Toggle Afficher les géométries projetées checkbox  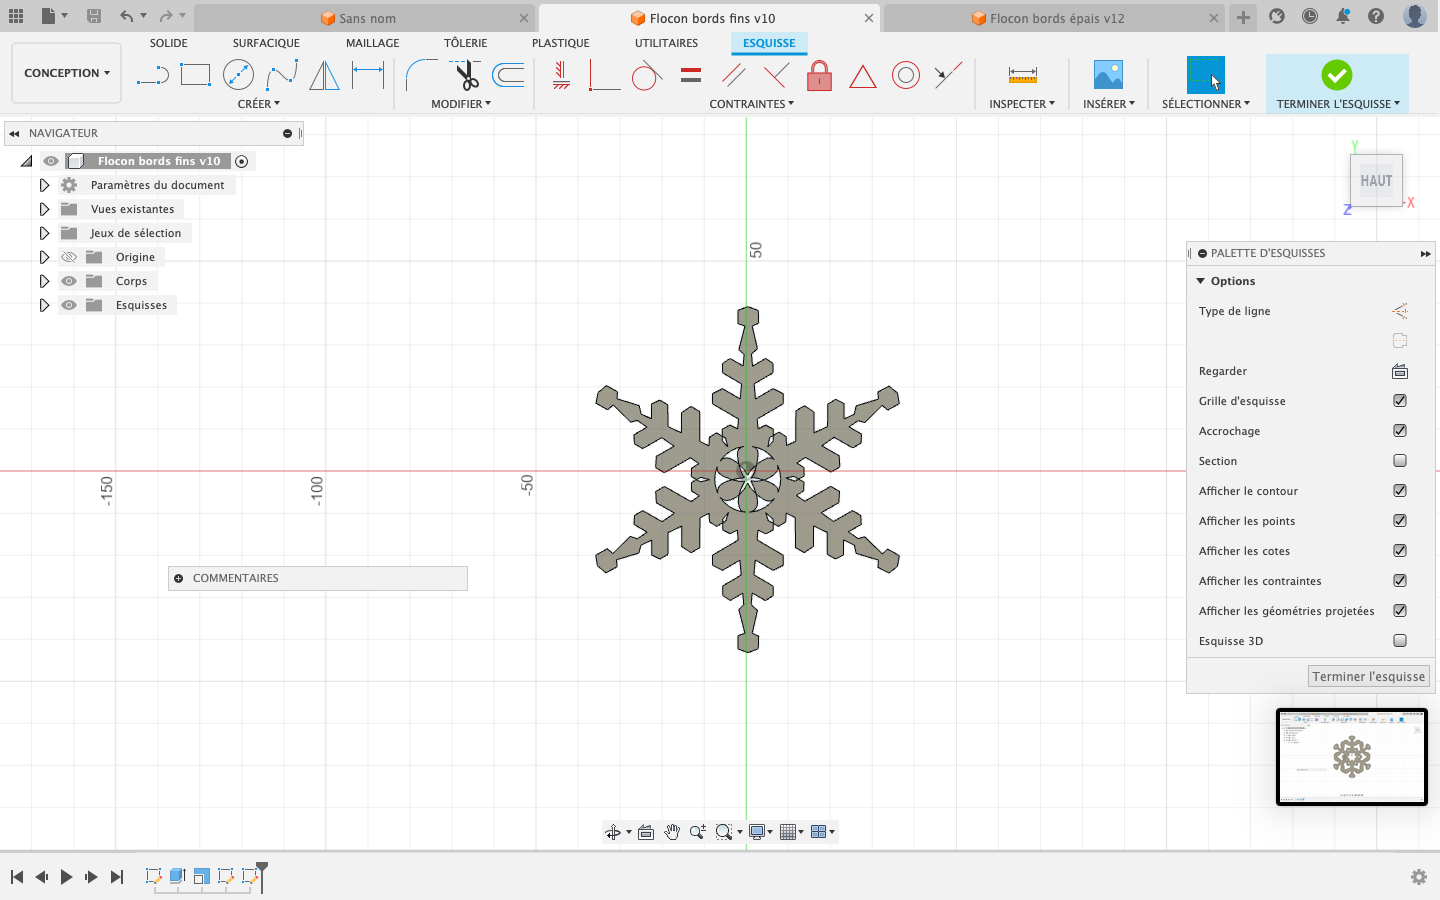tap(1400, 611)
